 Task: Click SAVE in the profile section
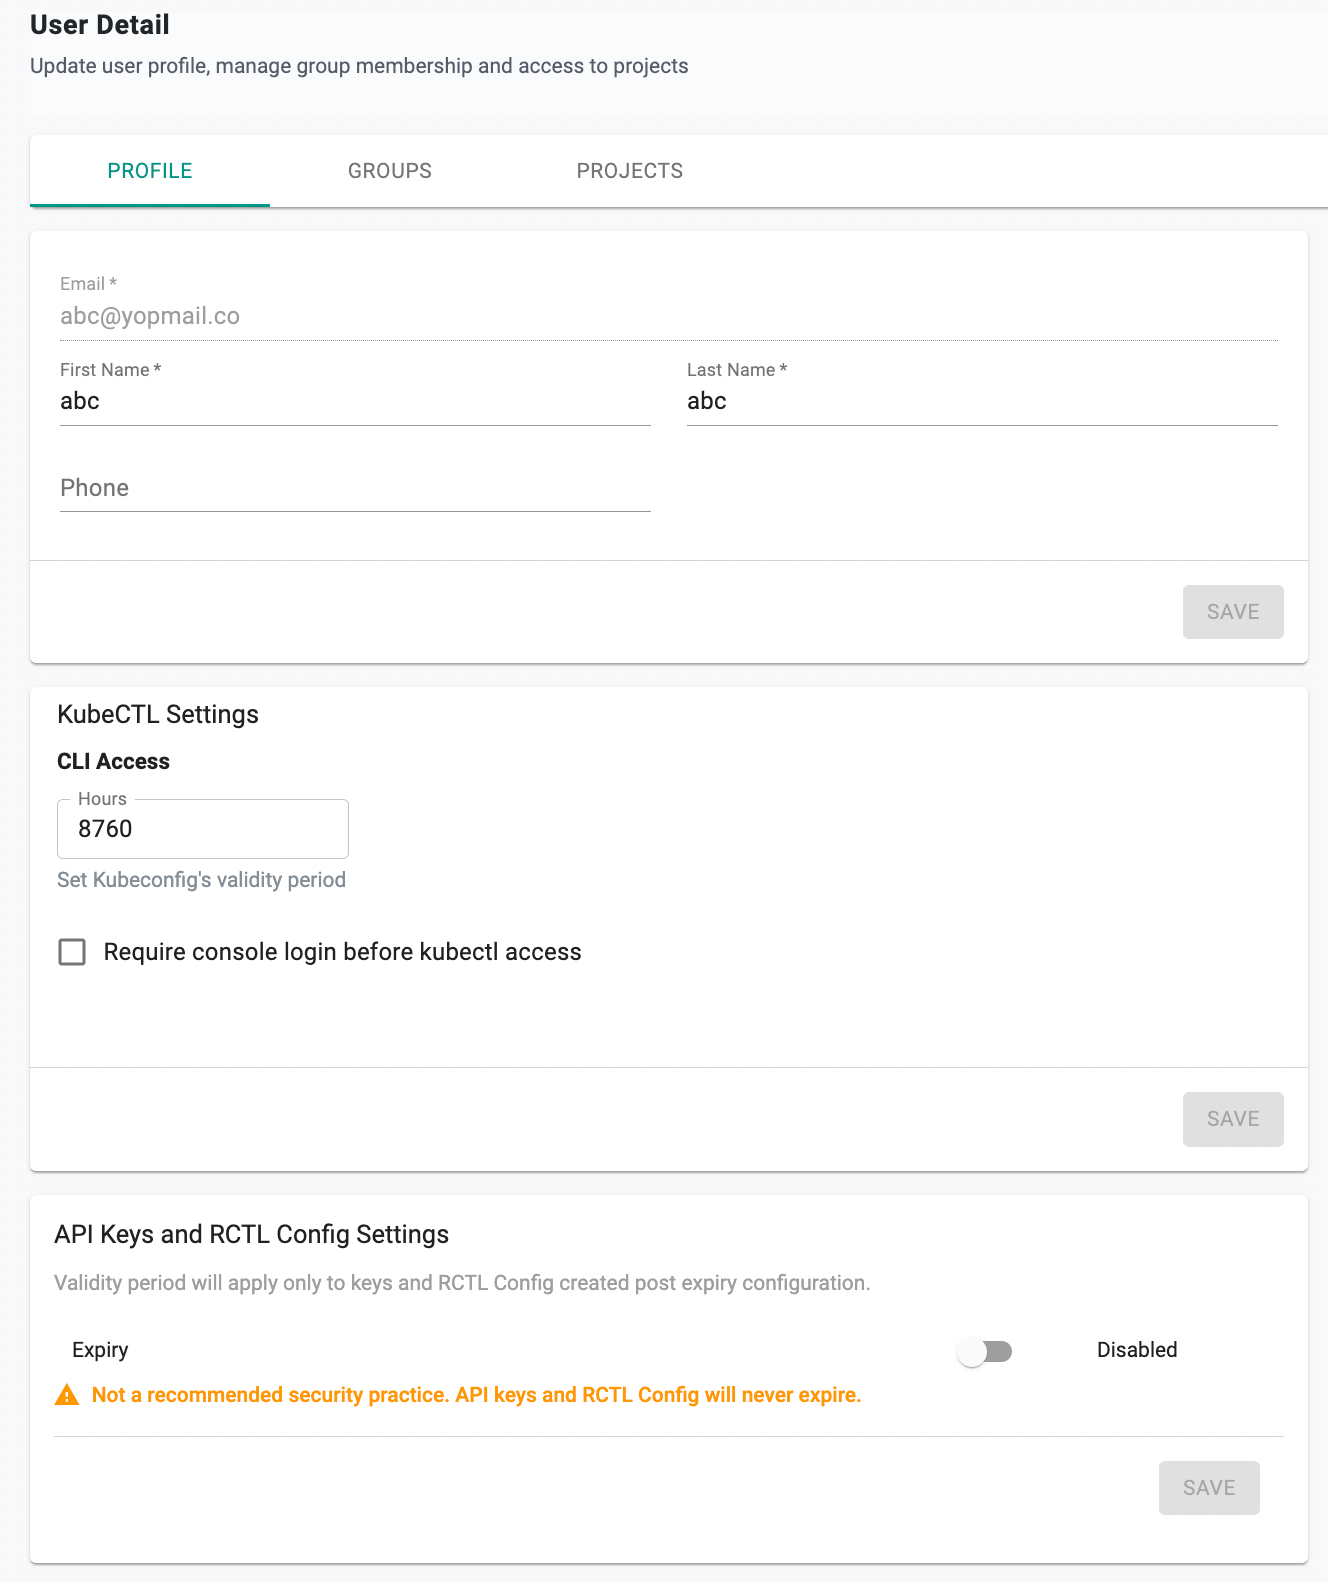coord(1233,612)
